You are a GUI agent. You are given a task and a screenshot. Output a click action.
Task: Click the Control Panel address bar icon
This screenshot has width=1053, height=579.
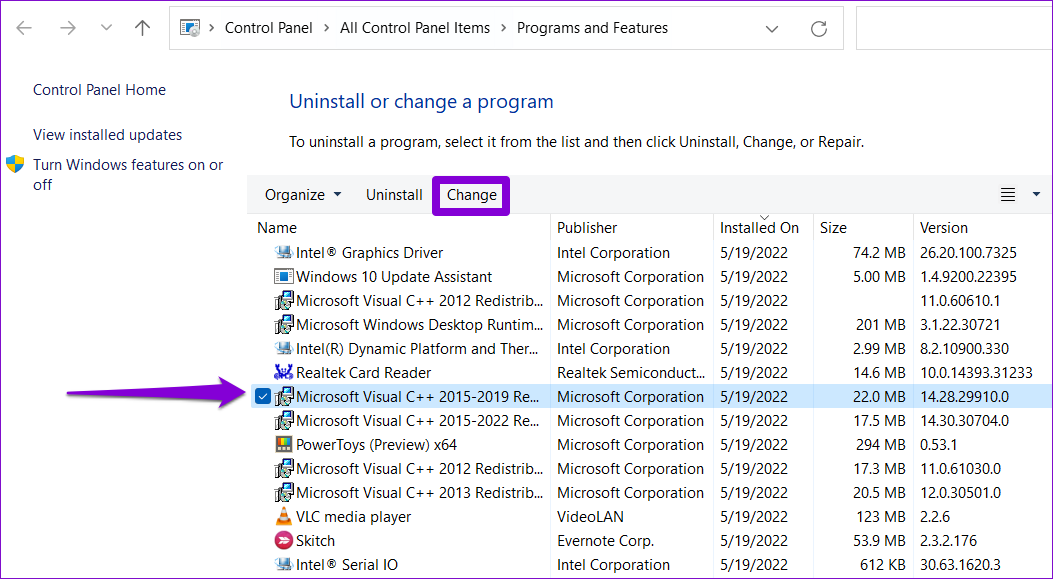[x=190, y=28]
